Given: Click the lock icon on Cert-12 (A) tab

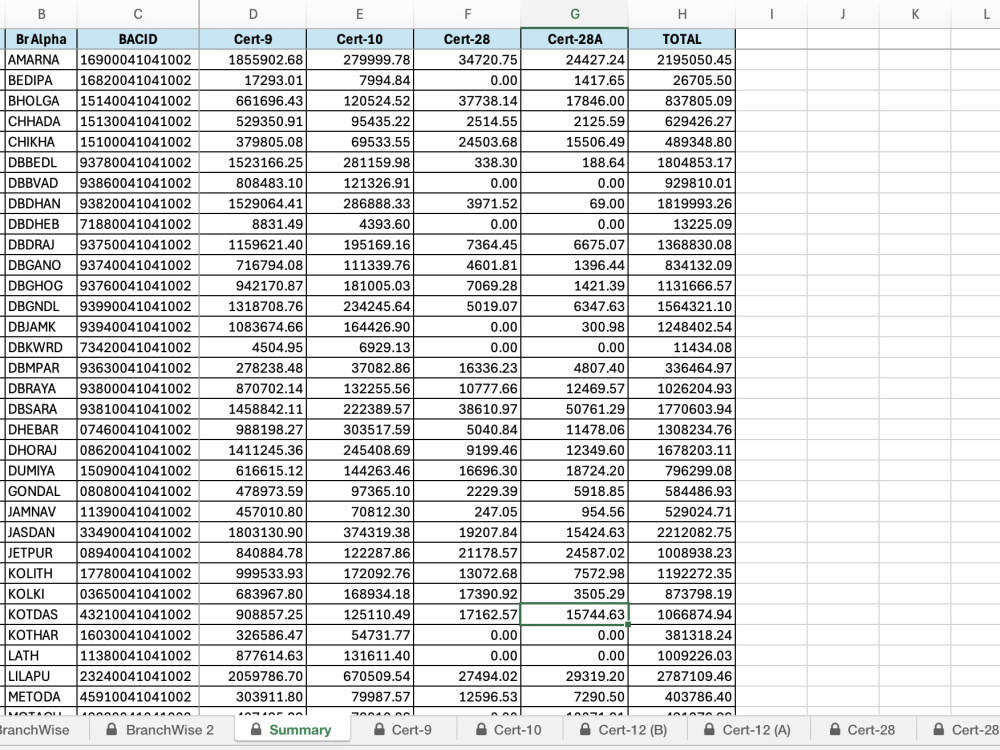Looking at the screenshot, I should (x=709, y=729).
